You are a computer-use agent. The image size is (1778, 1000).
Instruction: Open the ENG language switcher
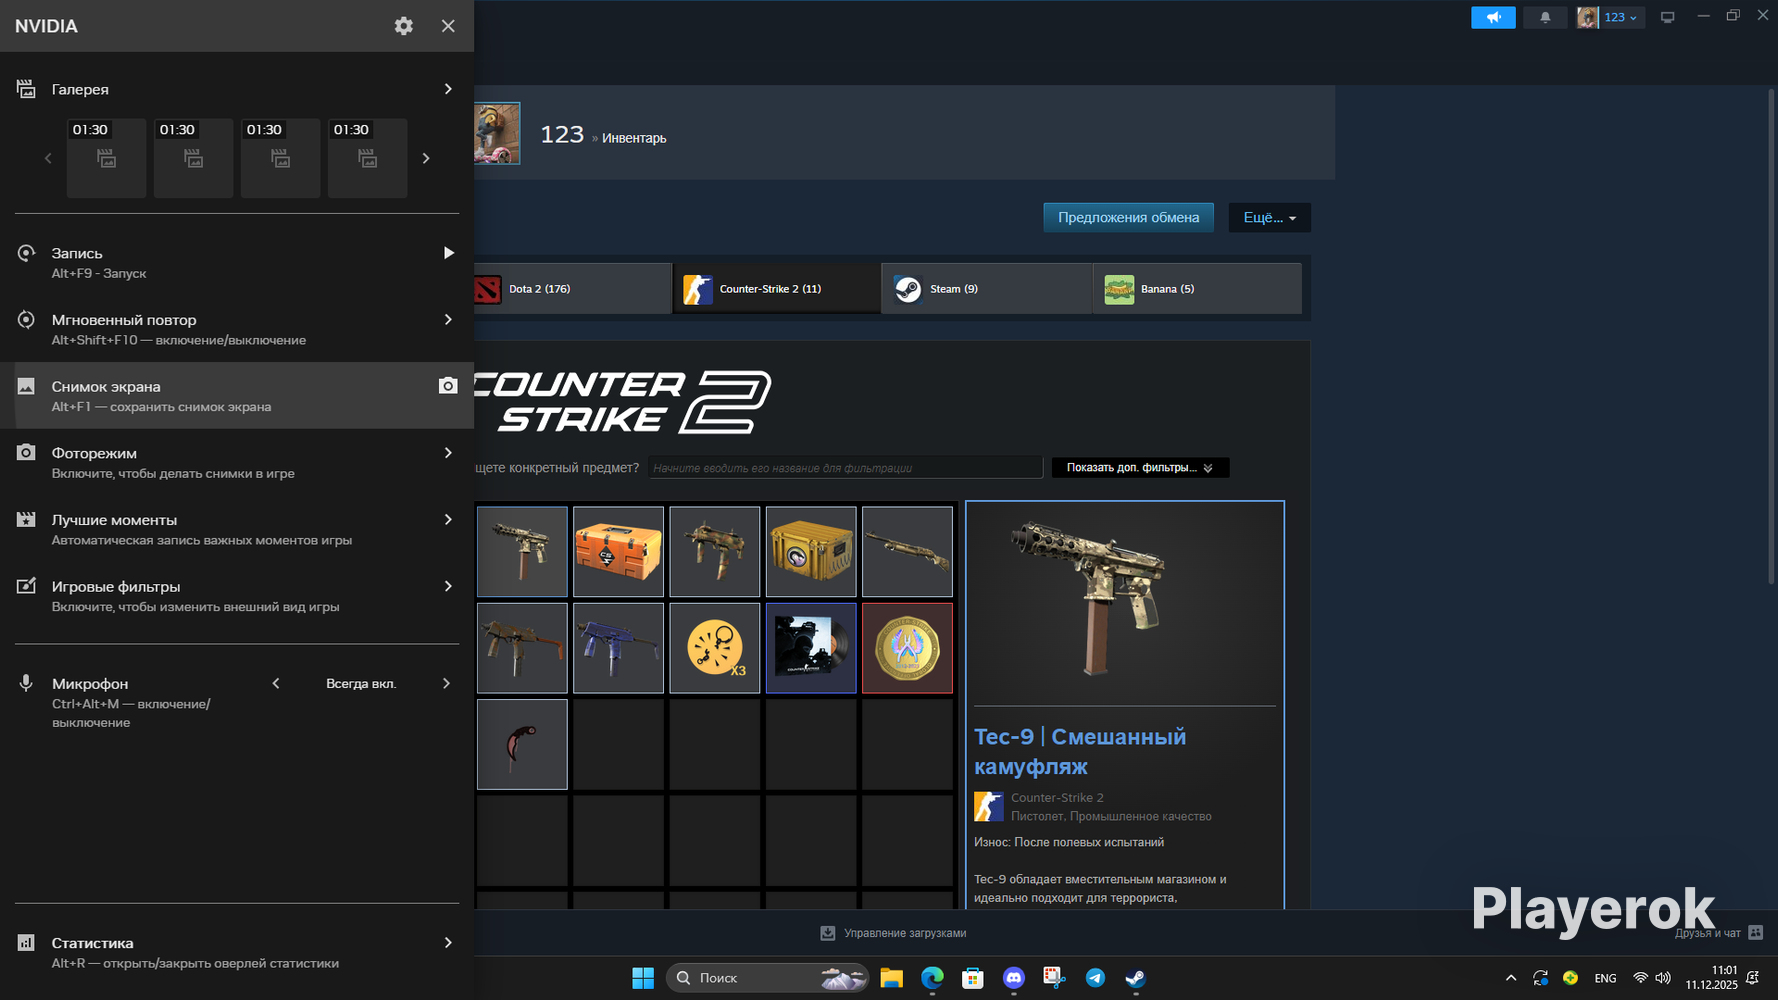[x=1605, y=978]
